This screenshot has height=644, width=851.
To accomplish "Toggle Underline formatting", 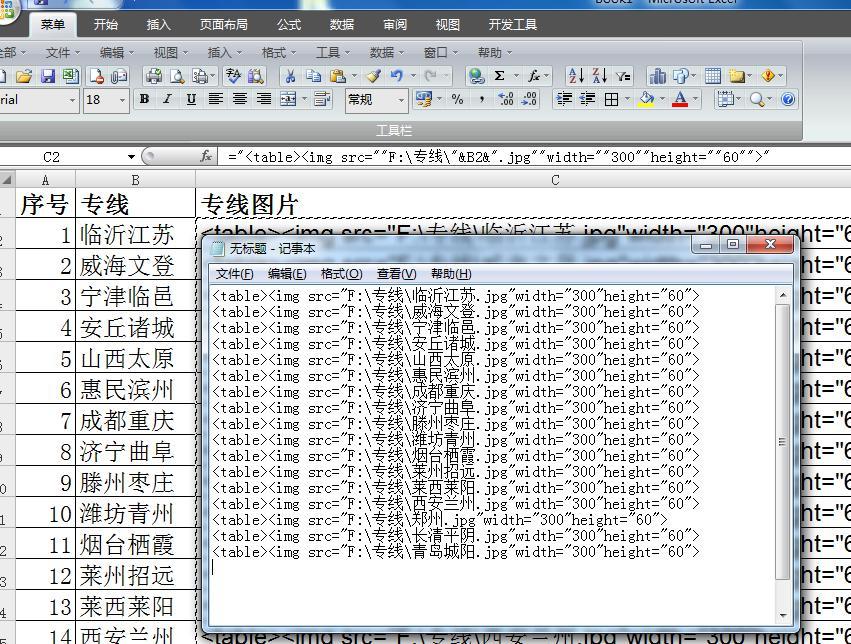I will click(191, 99).
